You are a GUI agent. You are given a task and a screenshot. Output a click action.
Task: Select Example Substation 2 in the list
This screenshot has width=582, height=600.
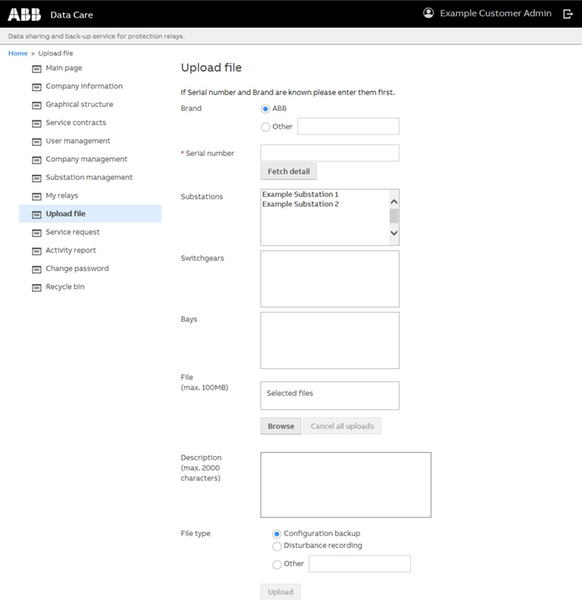pyautogui.click(x=300, y=204)
